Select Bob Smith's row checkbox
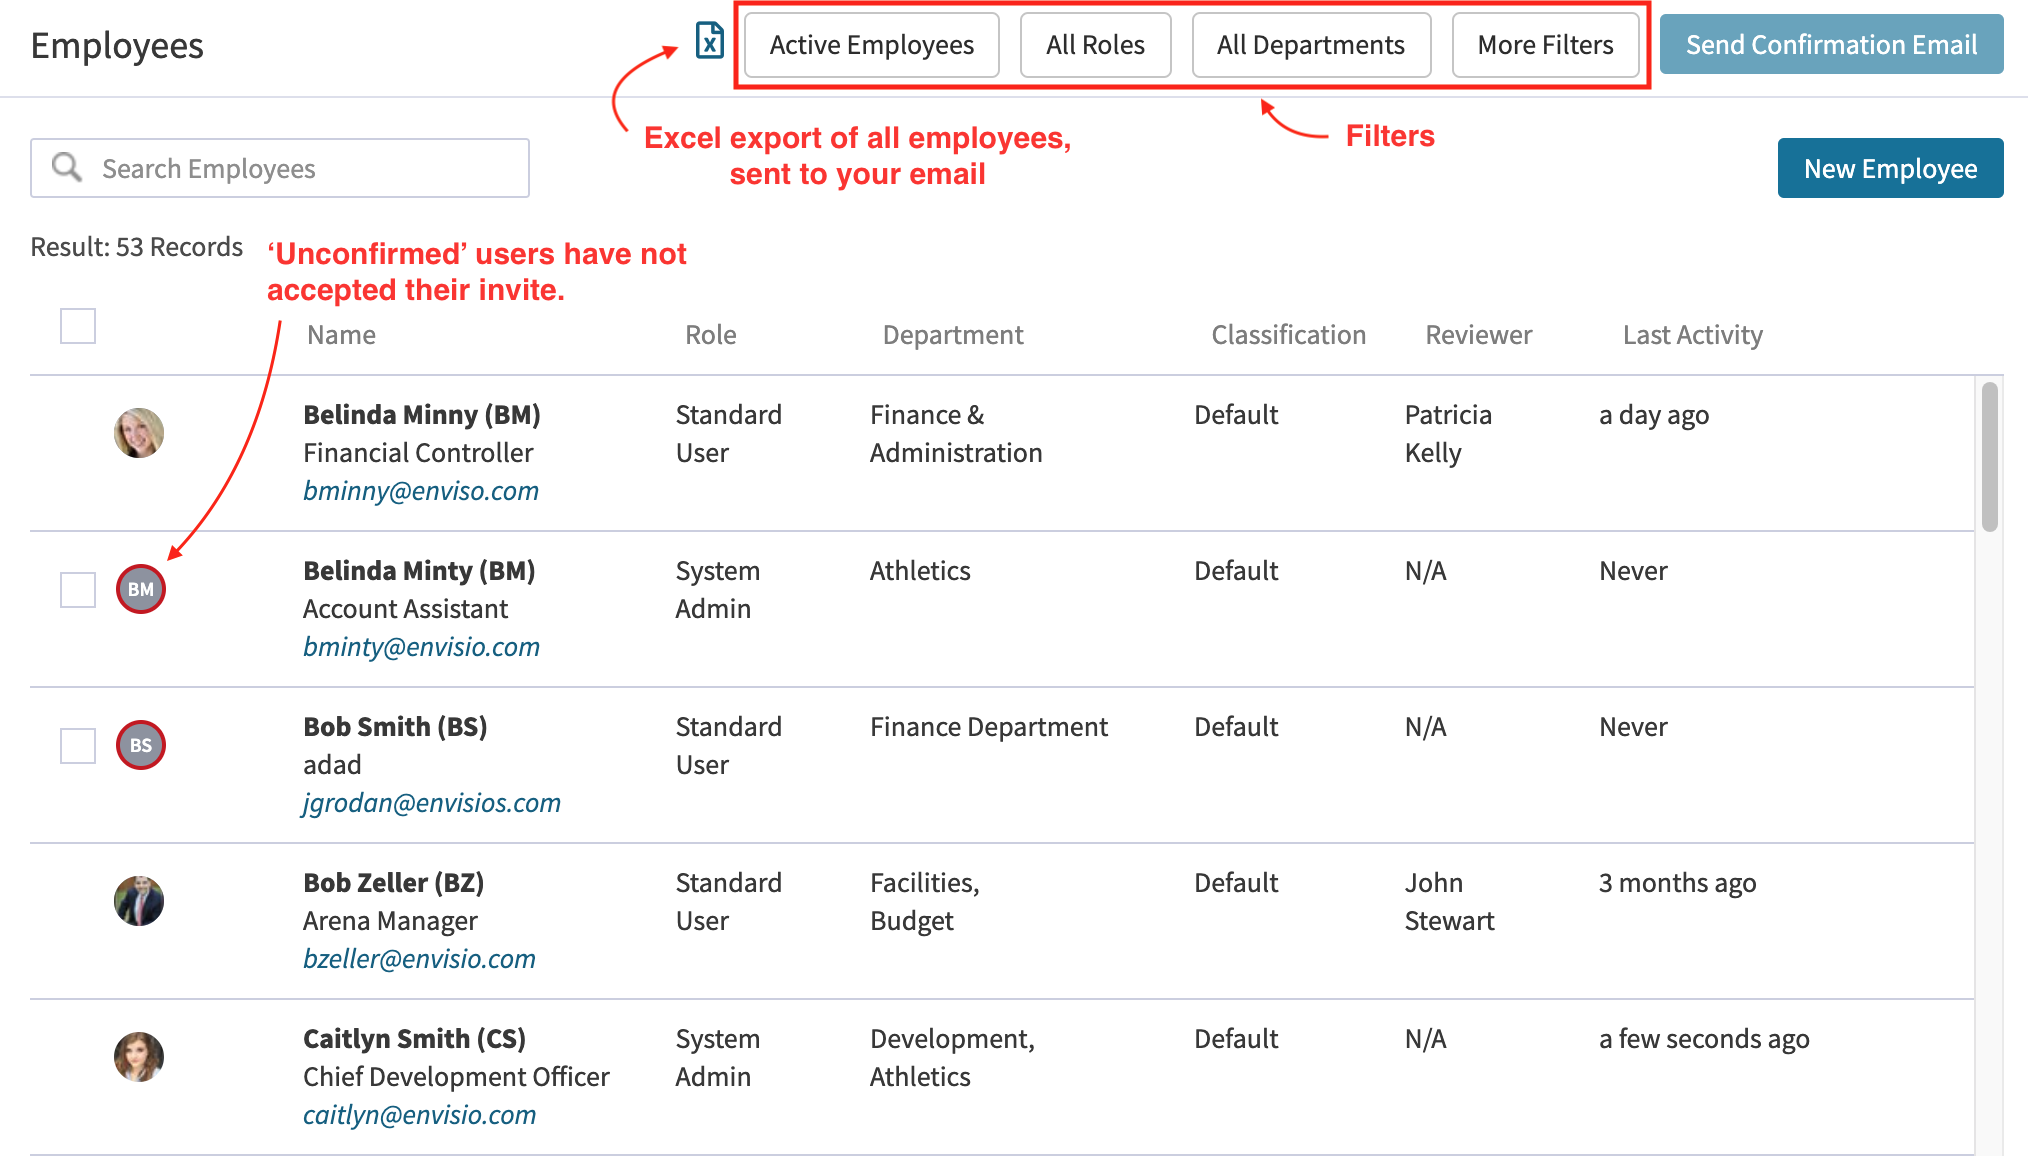Screen dimensions: 2028x1156 tap(77, 745)
